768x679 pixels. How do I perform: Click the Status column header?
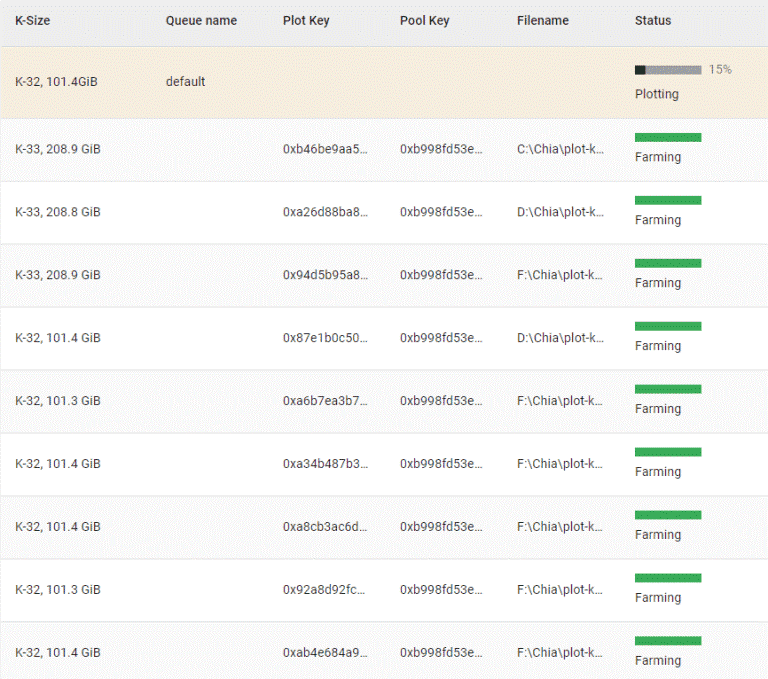(x=653, y=21)
